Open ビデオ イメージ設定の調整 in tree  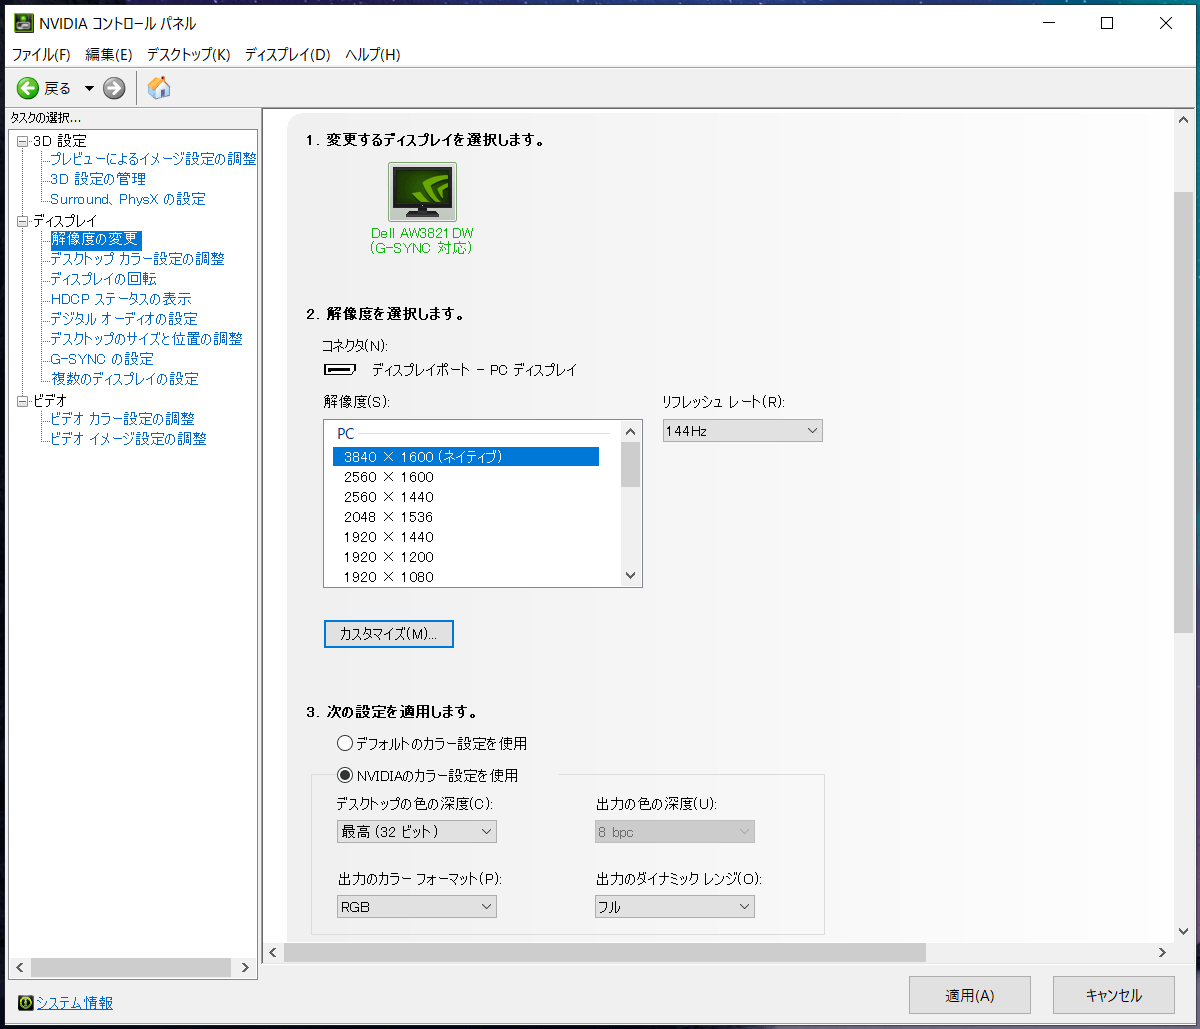click(x=129, y=439)
